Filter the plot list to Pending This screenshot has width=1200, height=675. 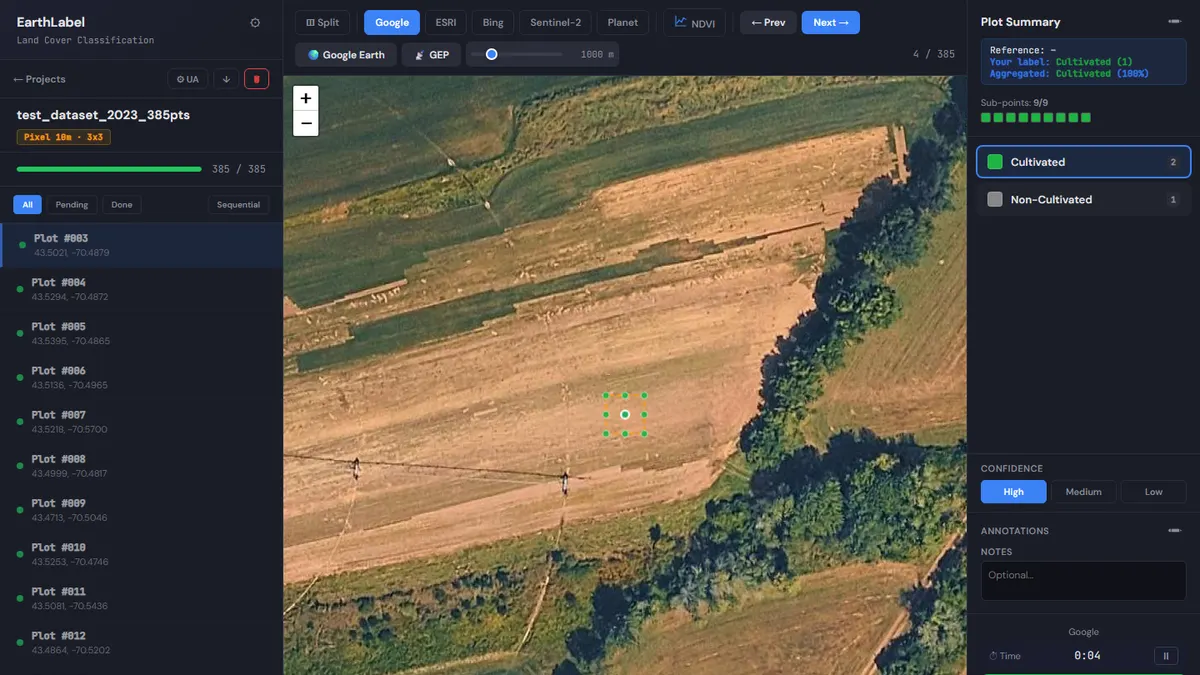[72, 204]
